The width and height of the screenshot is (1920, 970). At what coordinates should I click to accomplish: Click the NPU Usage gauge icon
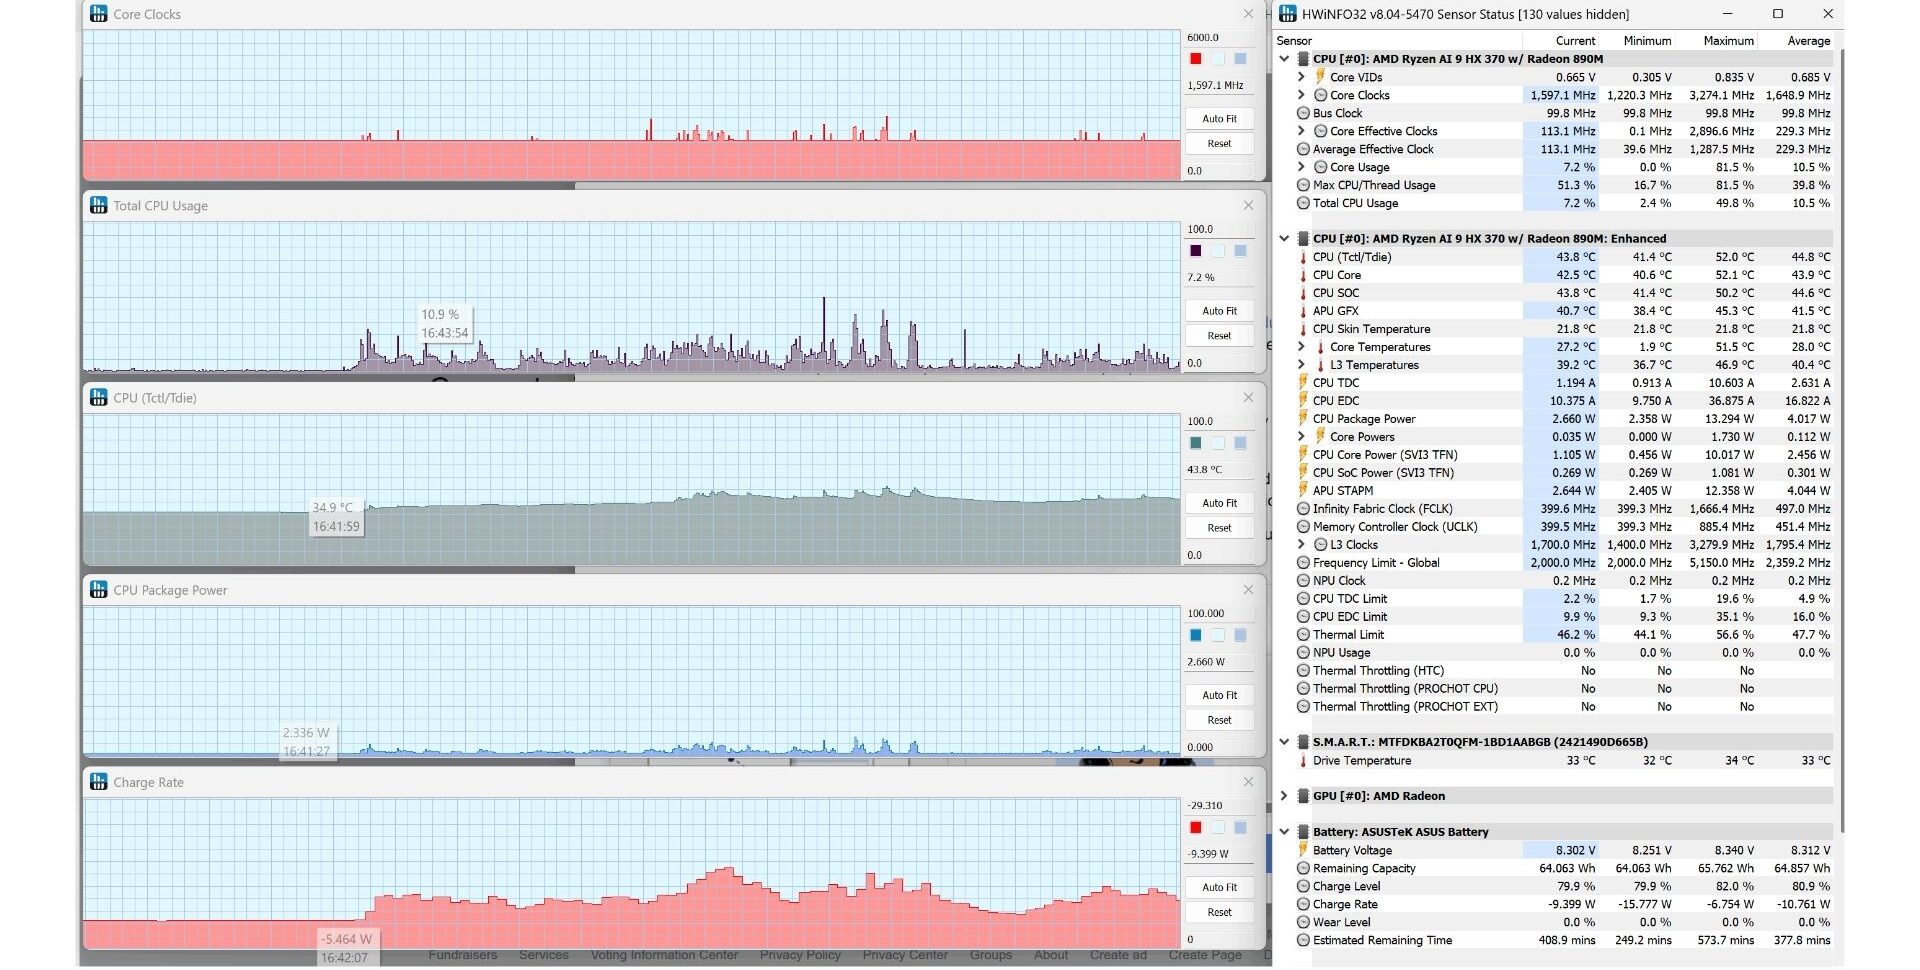(x=1303, y=653)
